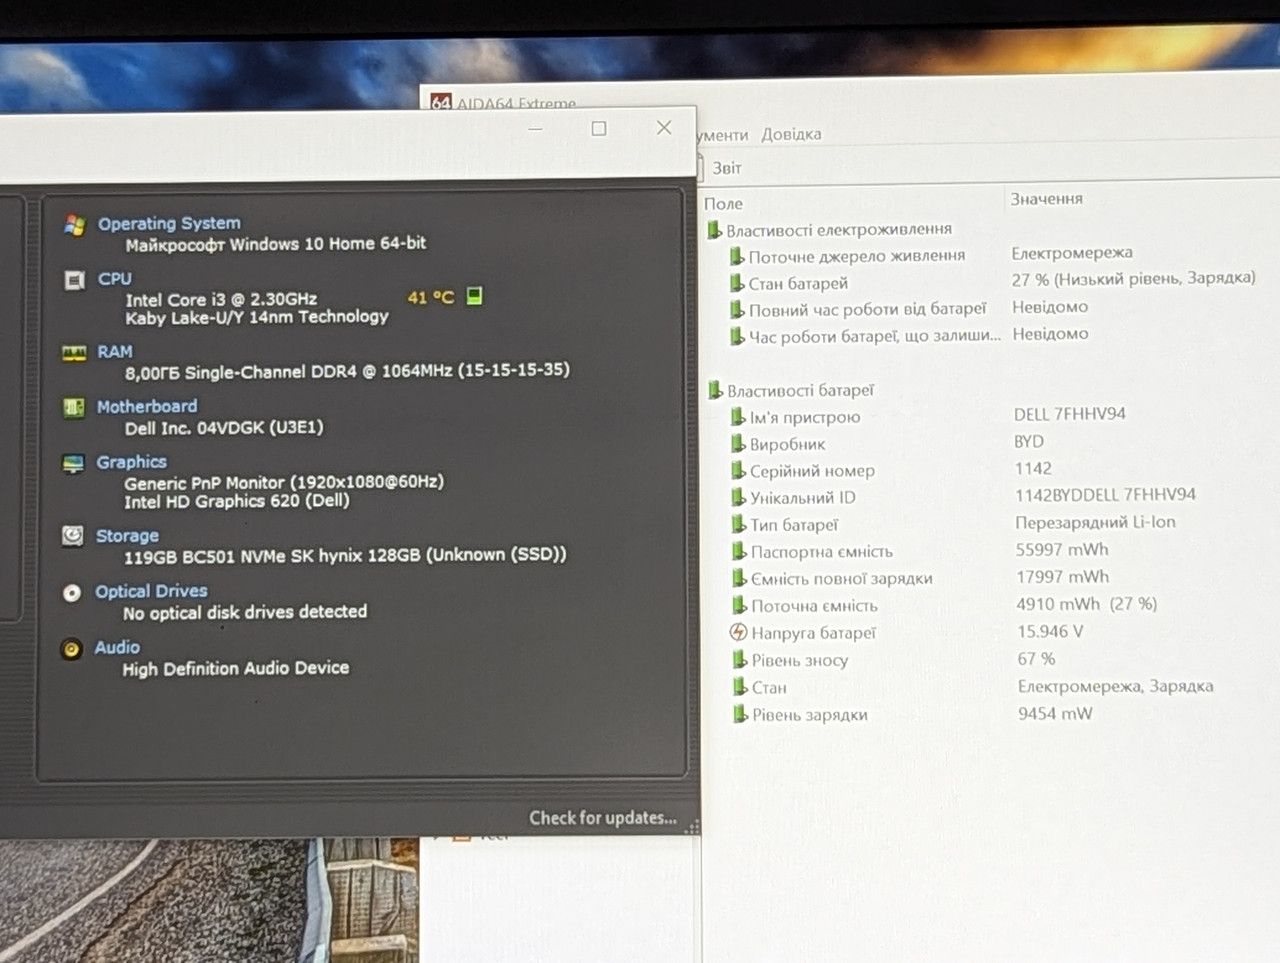The image size is (1280, 963).
Task: Maximize the Speccy window
Action: [x=599, y=128]
